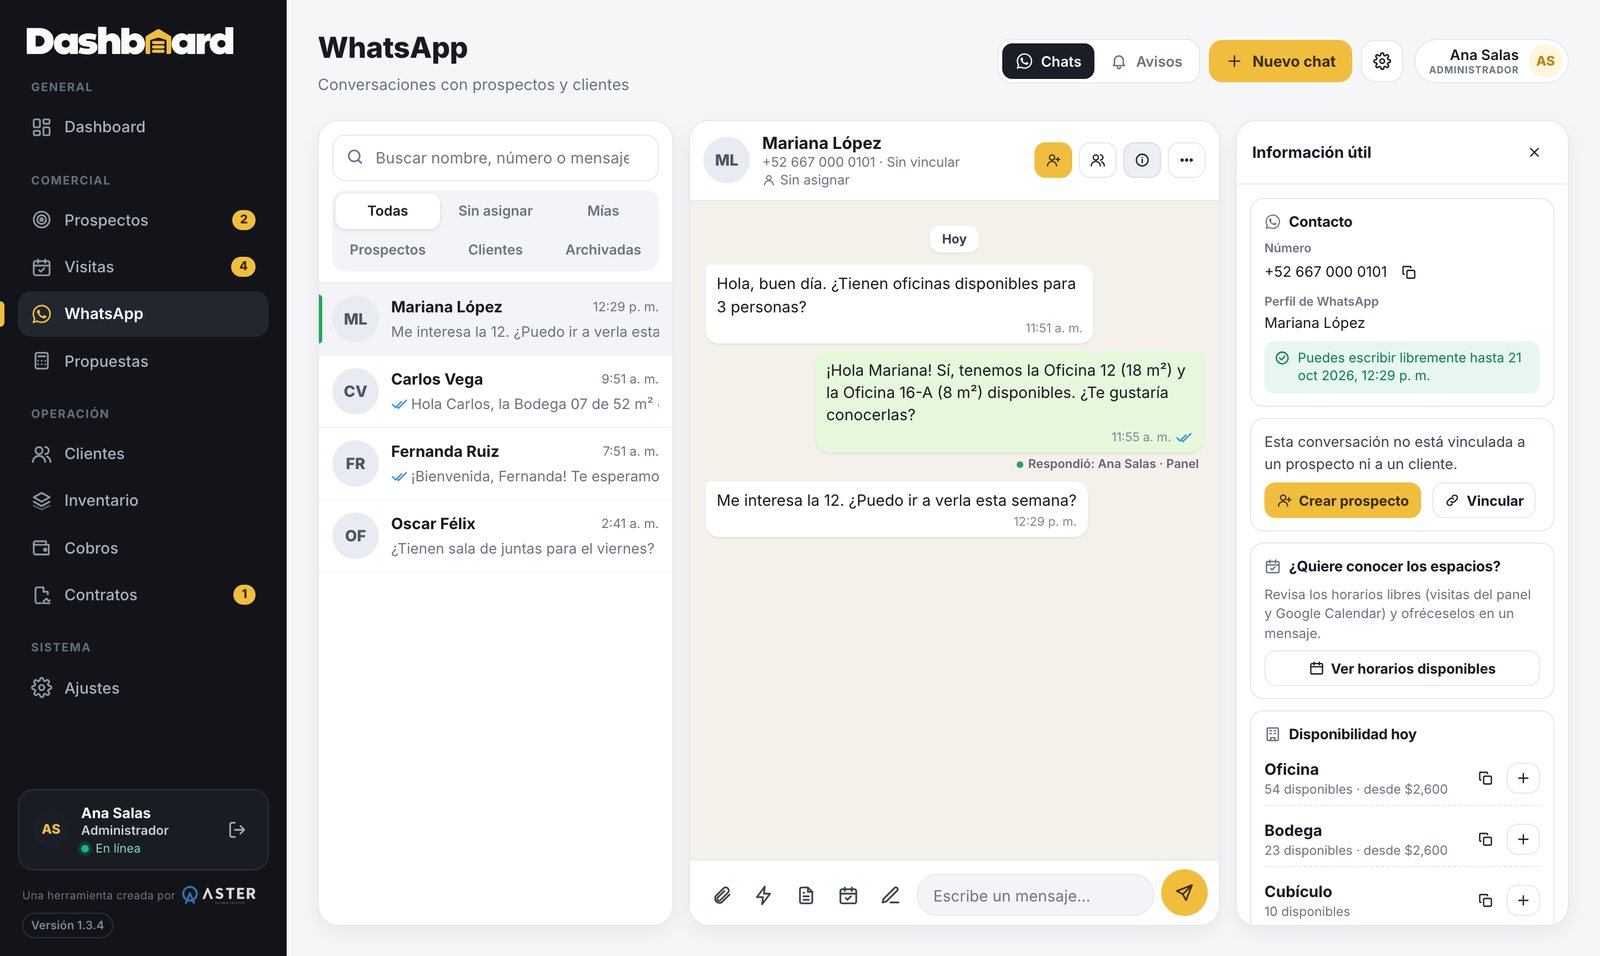Copy Oficina availability info
Viewport: 1600px width, 956px height.
coord(1486,778)
